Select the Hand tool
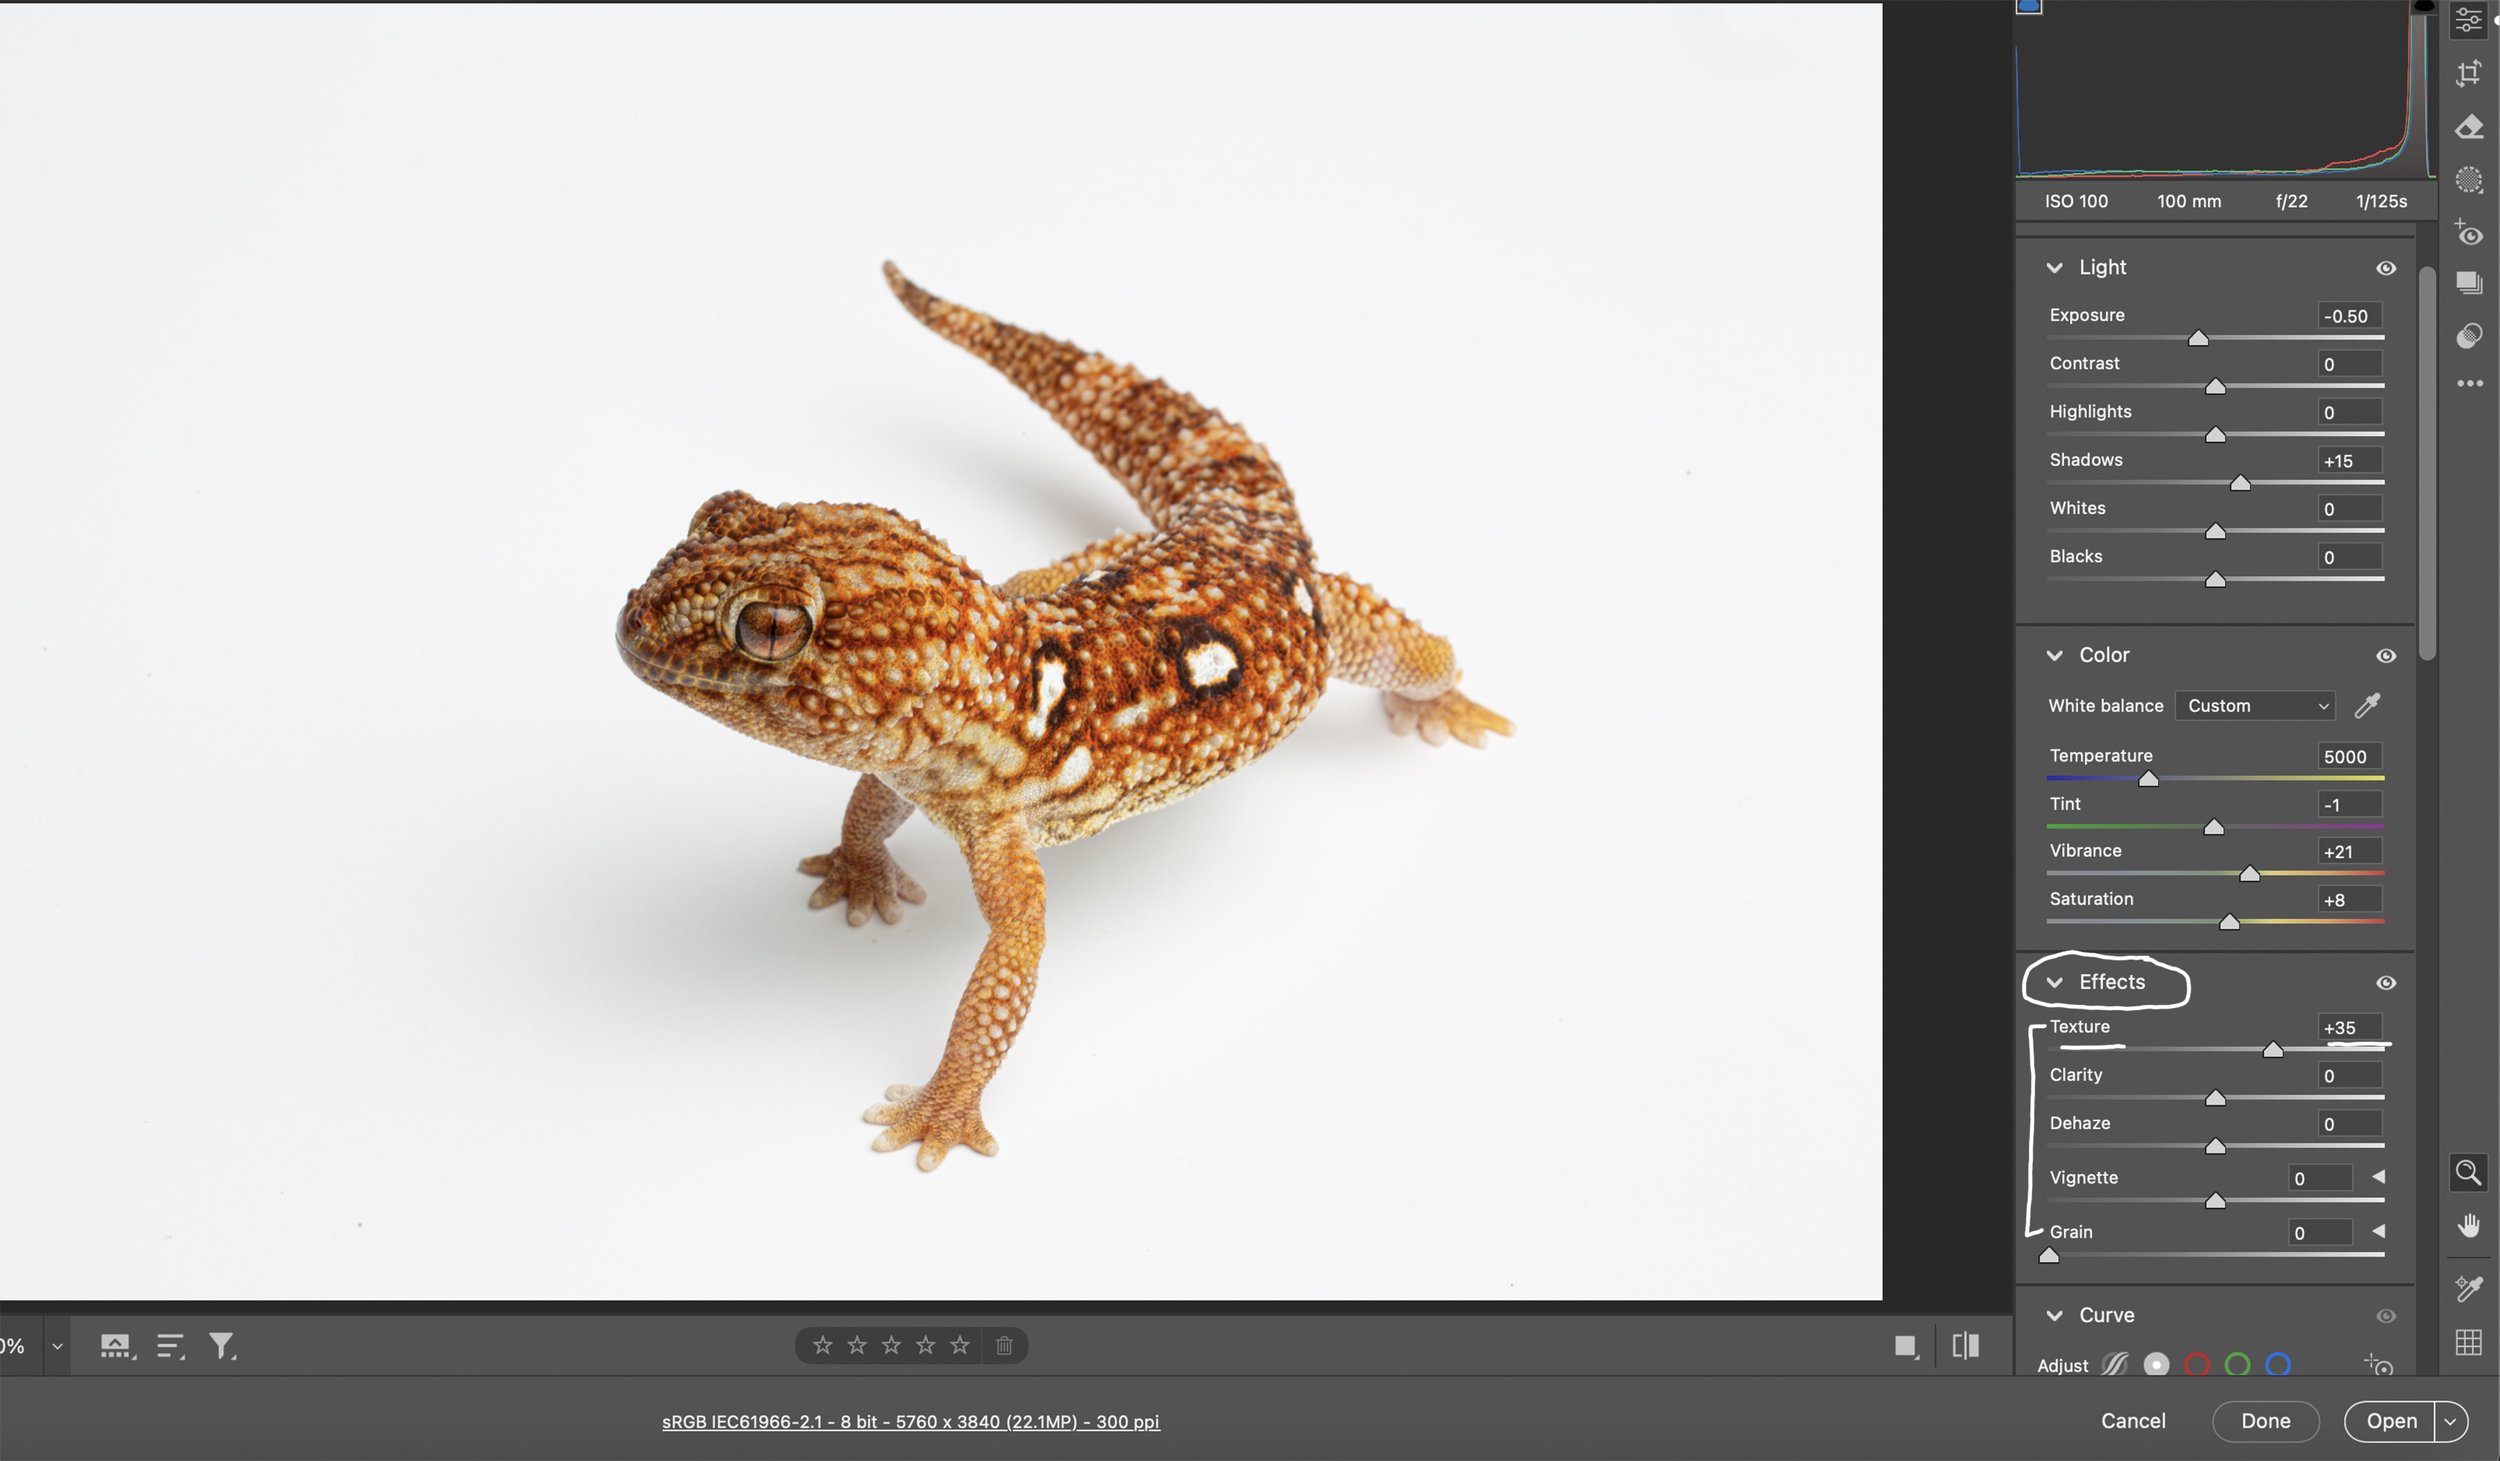The image size is (2500, 1461). click(2468, 1226)
